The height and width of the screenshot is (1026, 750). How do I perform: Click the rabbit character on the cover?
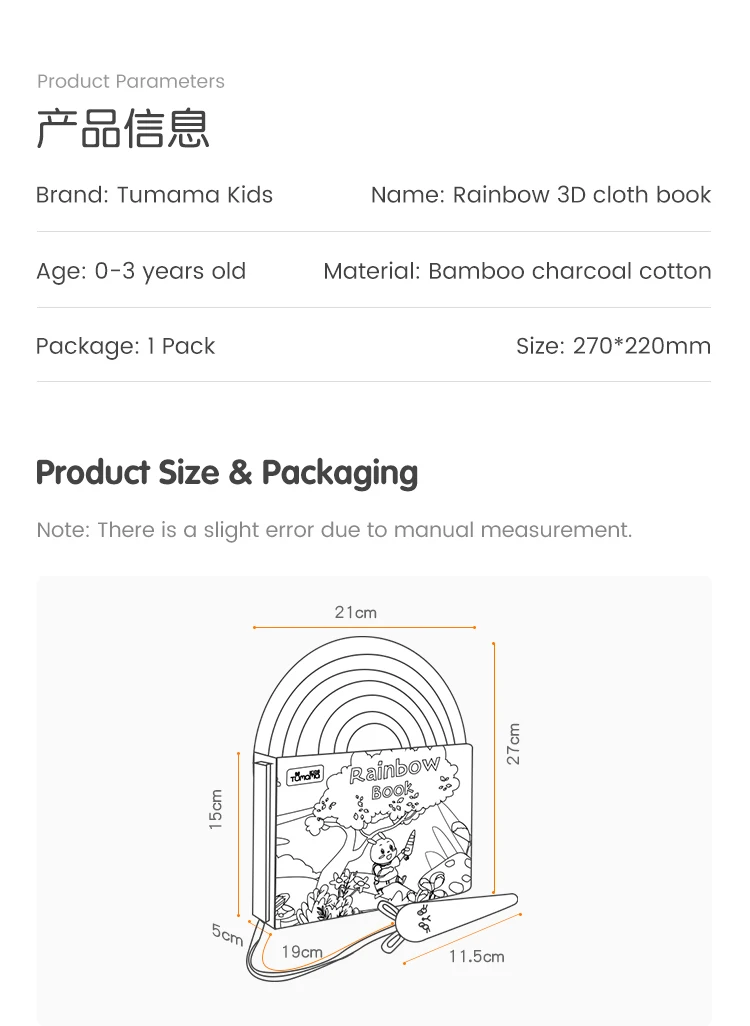tap(386, 856)
